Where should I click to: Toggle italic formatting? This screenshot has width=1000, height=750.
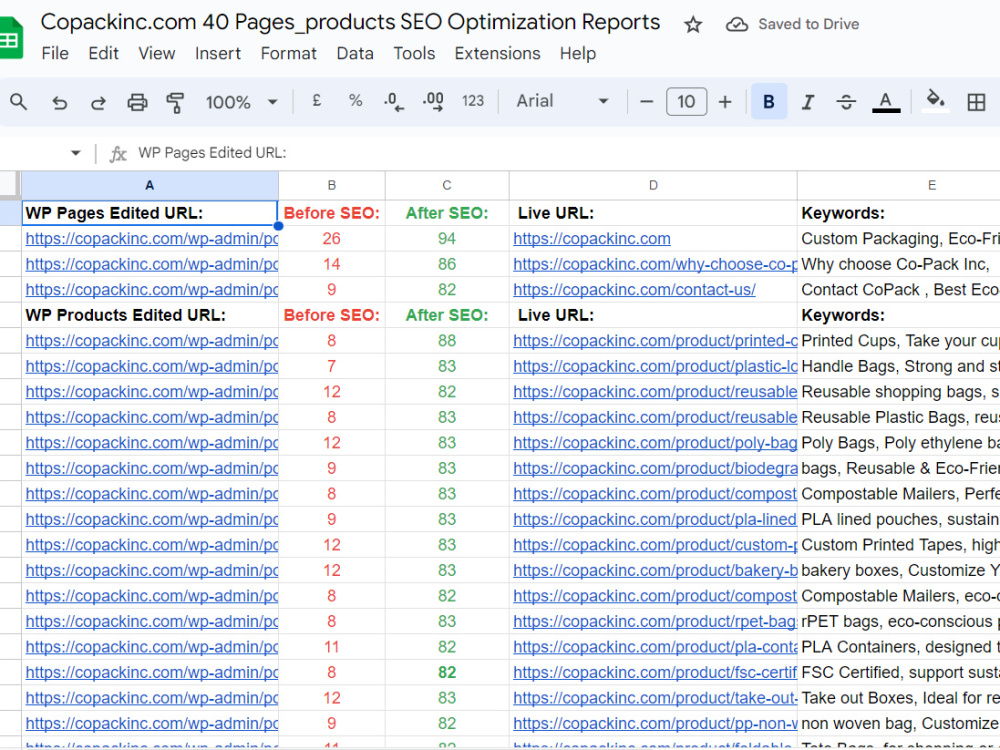807,102
